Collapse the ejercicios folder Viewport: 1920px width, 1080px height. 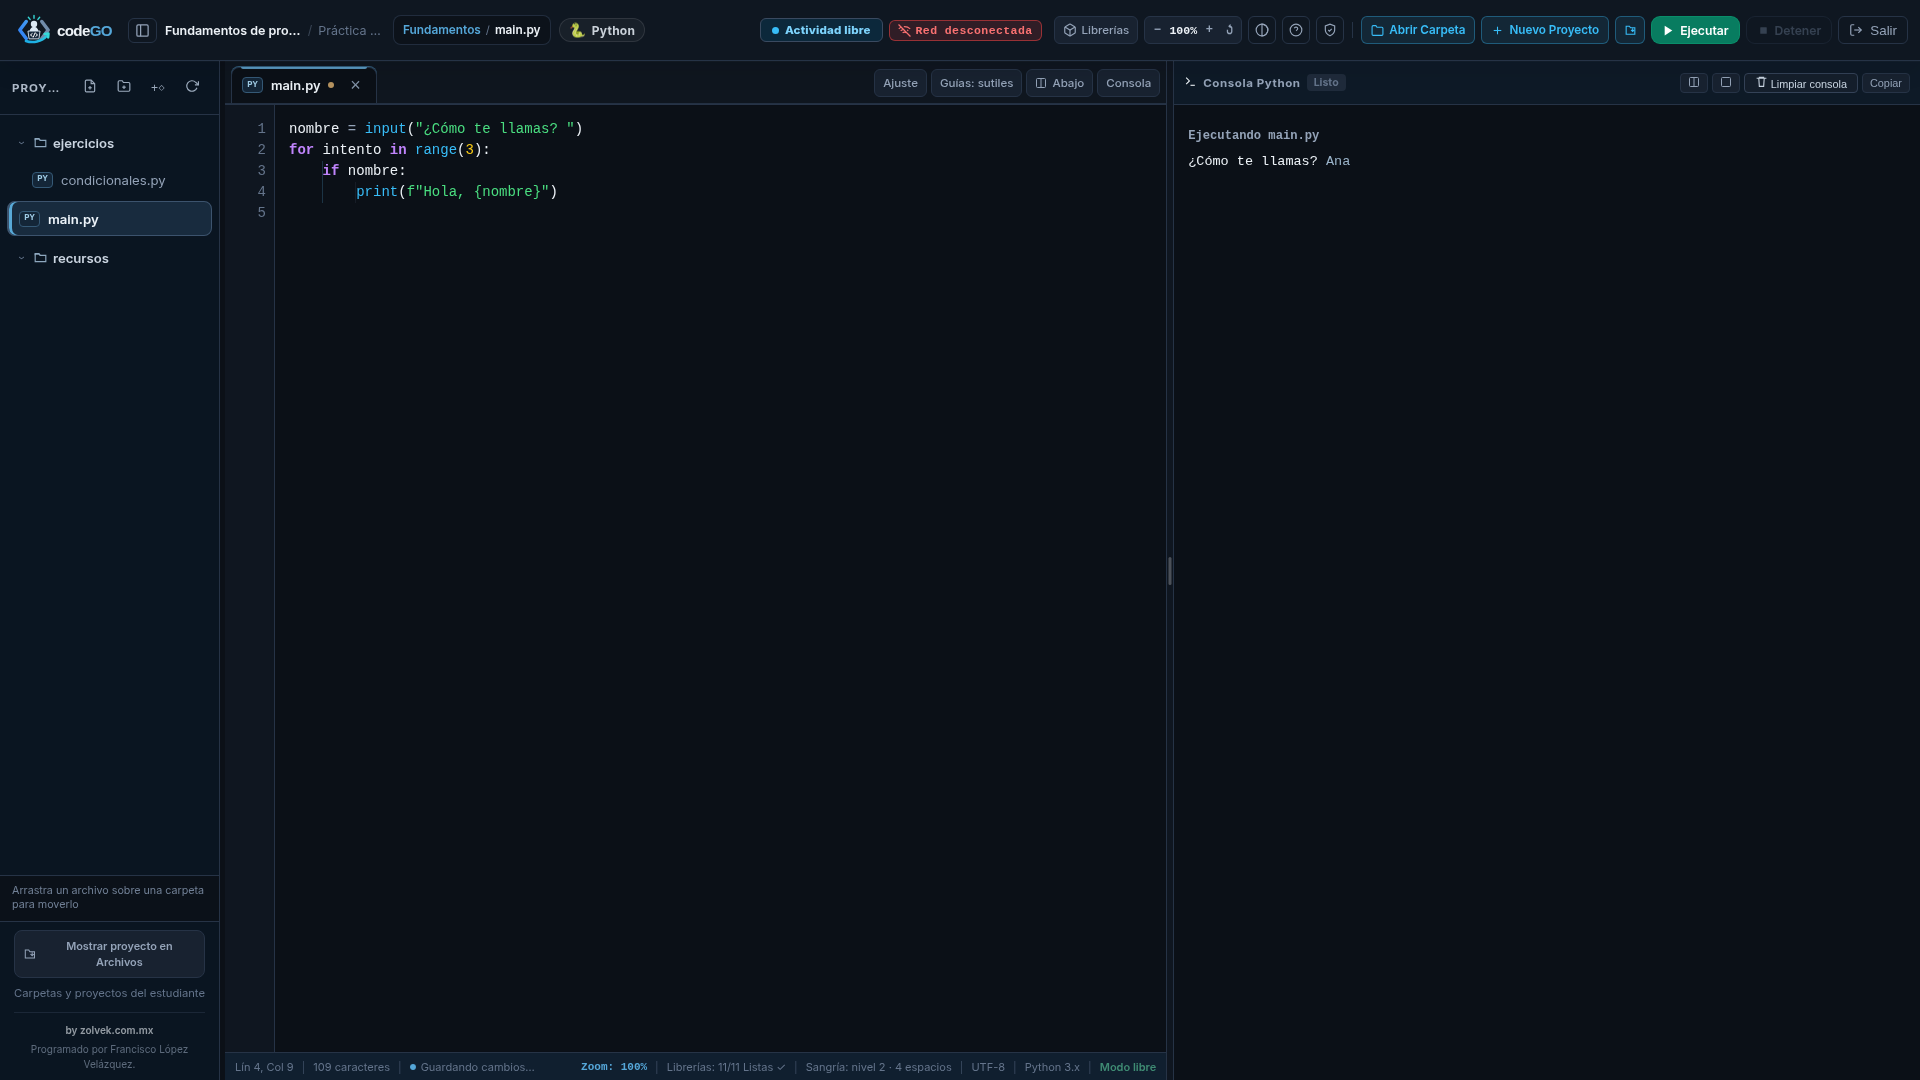point(21,144)
